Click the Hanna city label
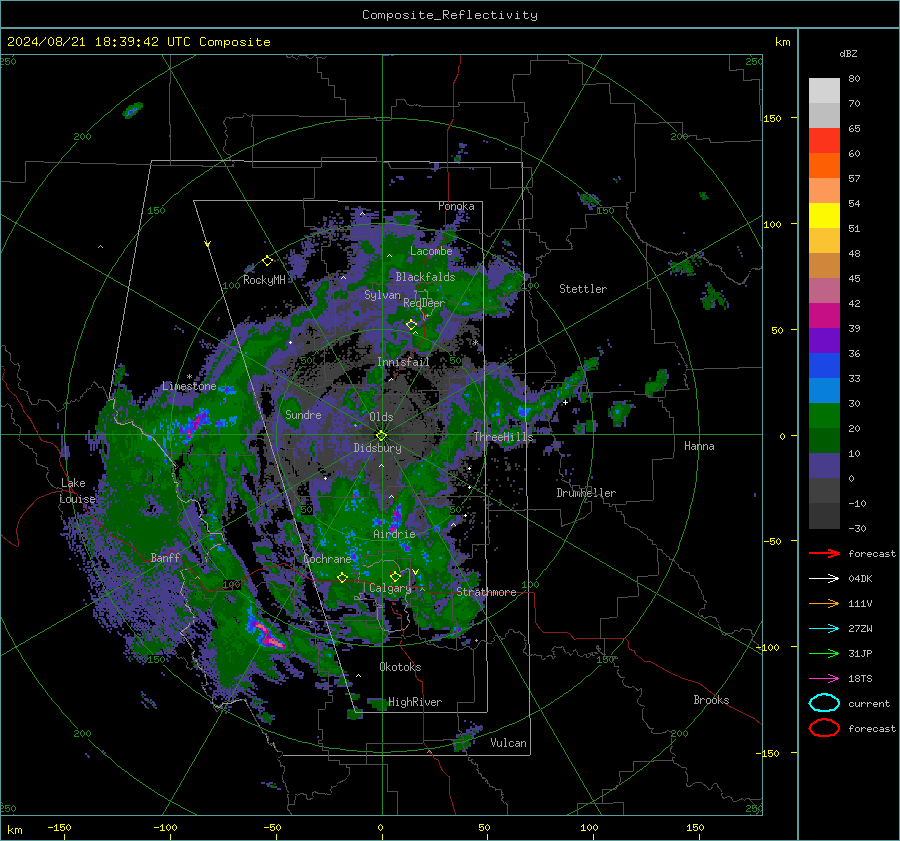 click(x=699, y=446)
